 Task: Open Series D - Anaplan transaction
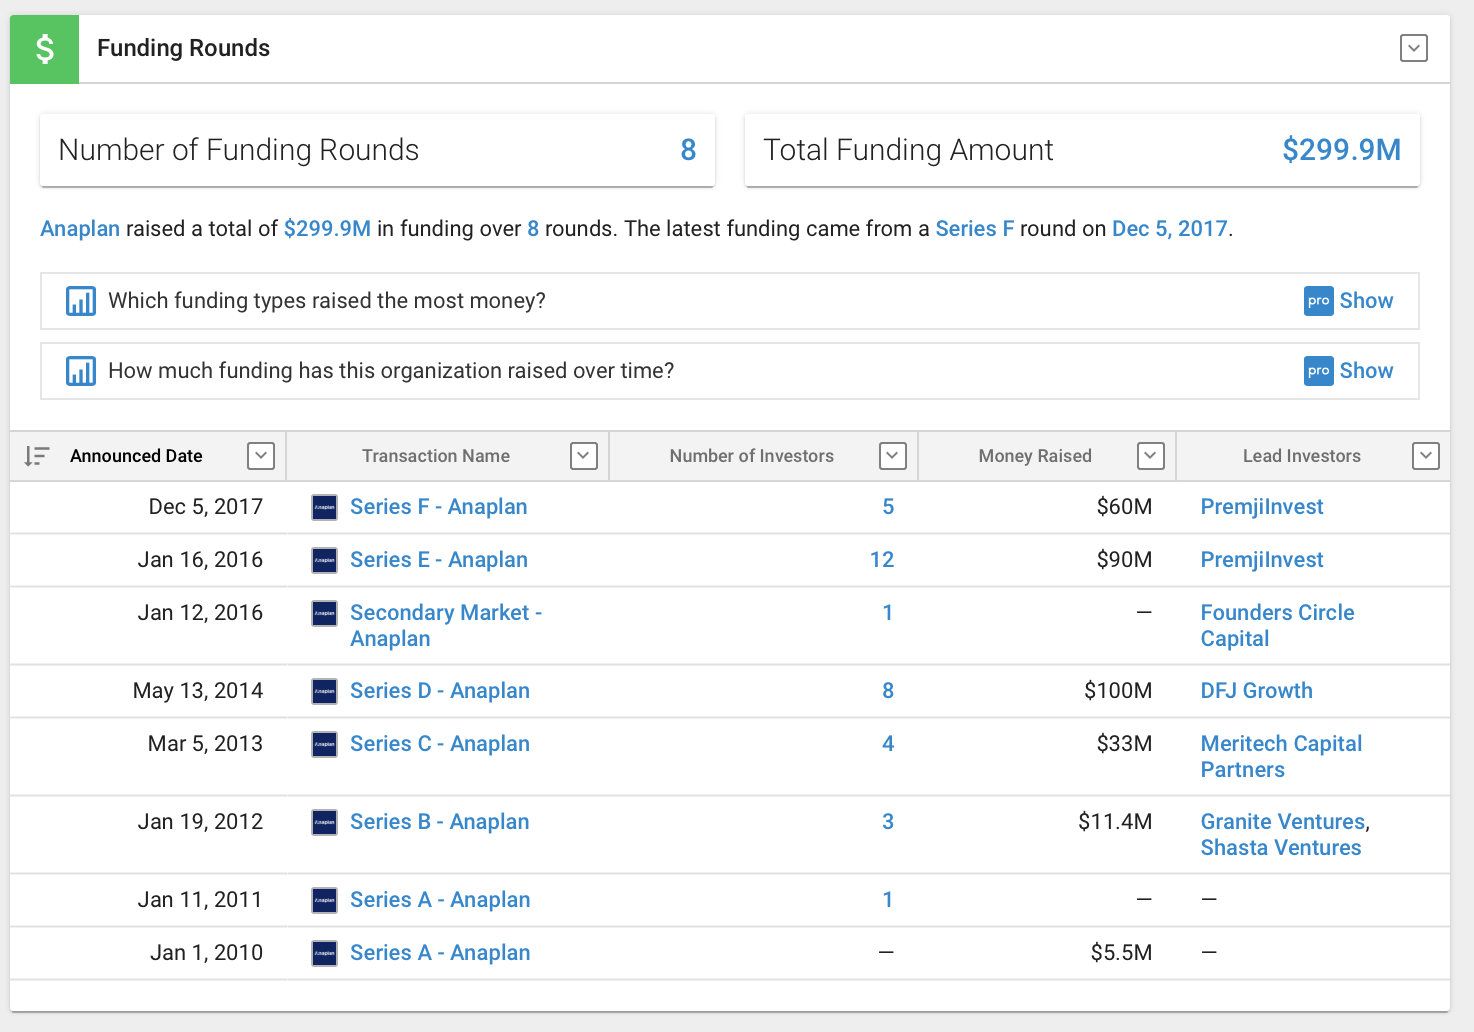pyautogui.click(x=440, y=691)
